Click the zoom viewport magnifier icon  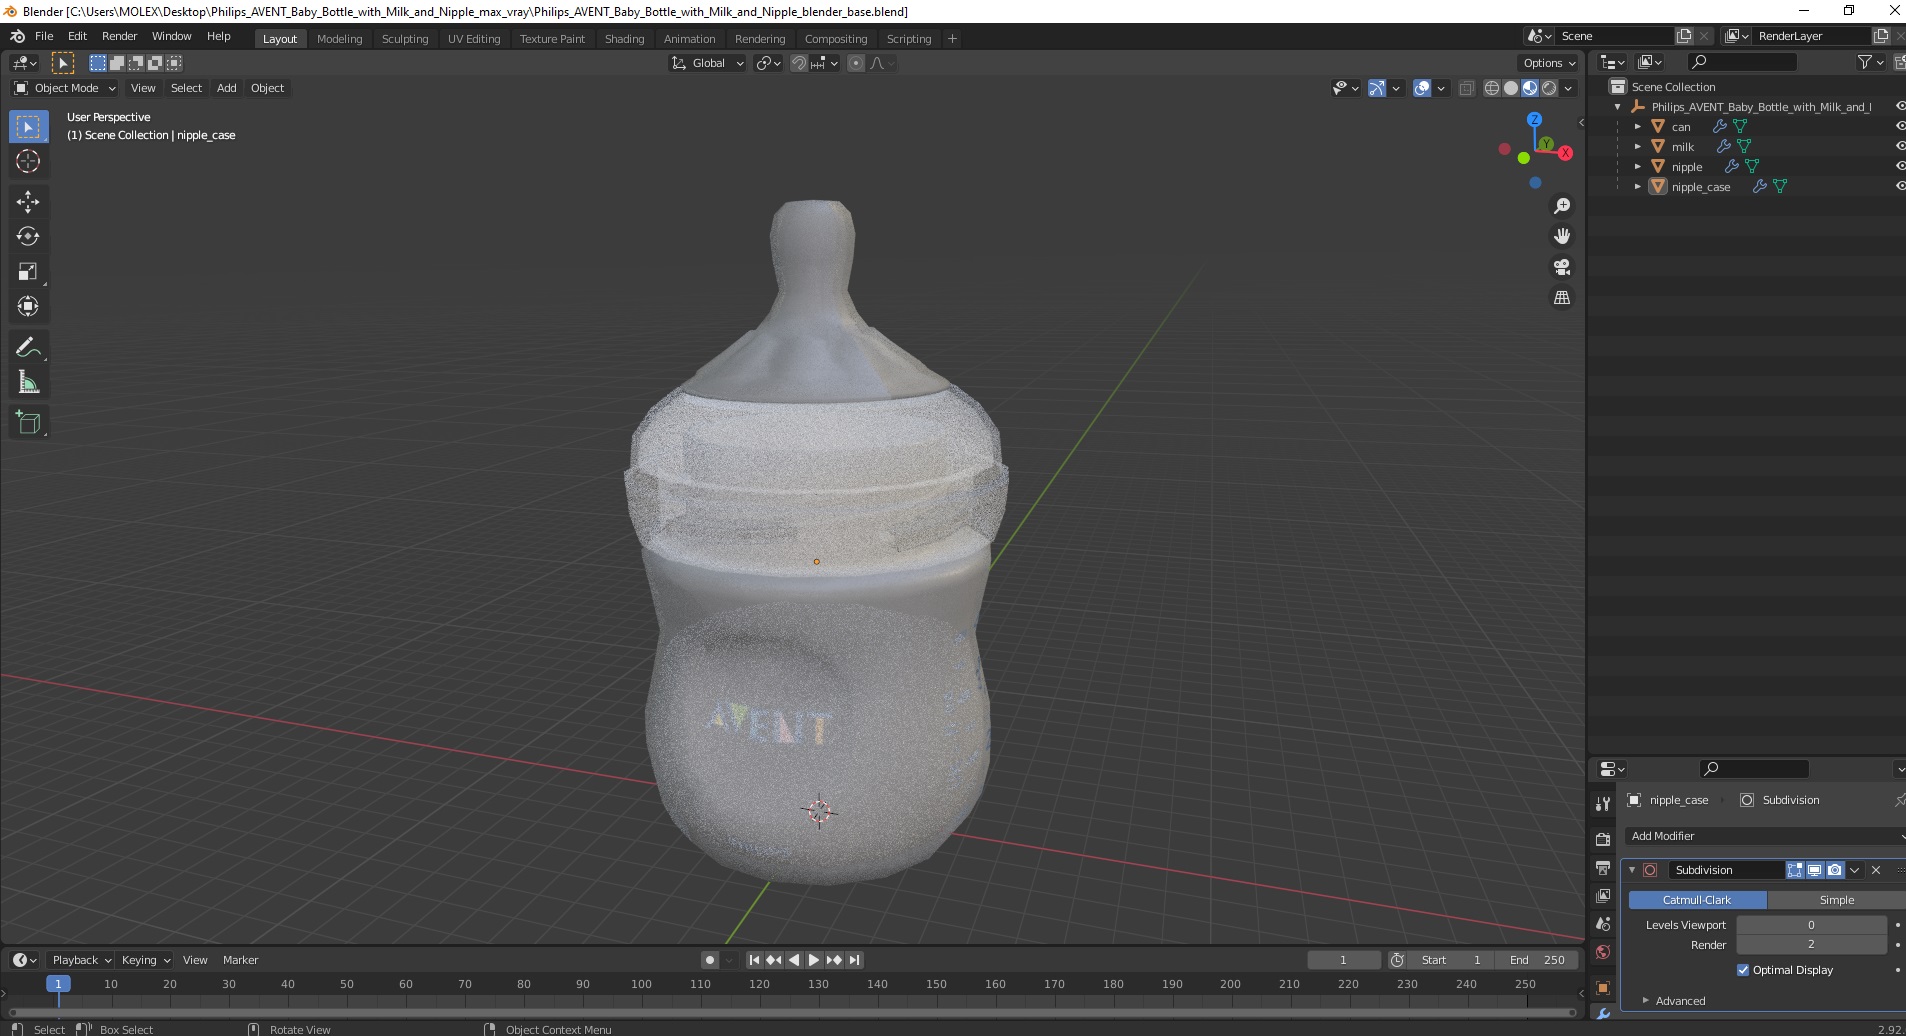click(1562, 206)
